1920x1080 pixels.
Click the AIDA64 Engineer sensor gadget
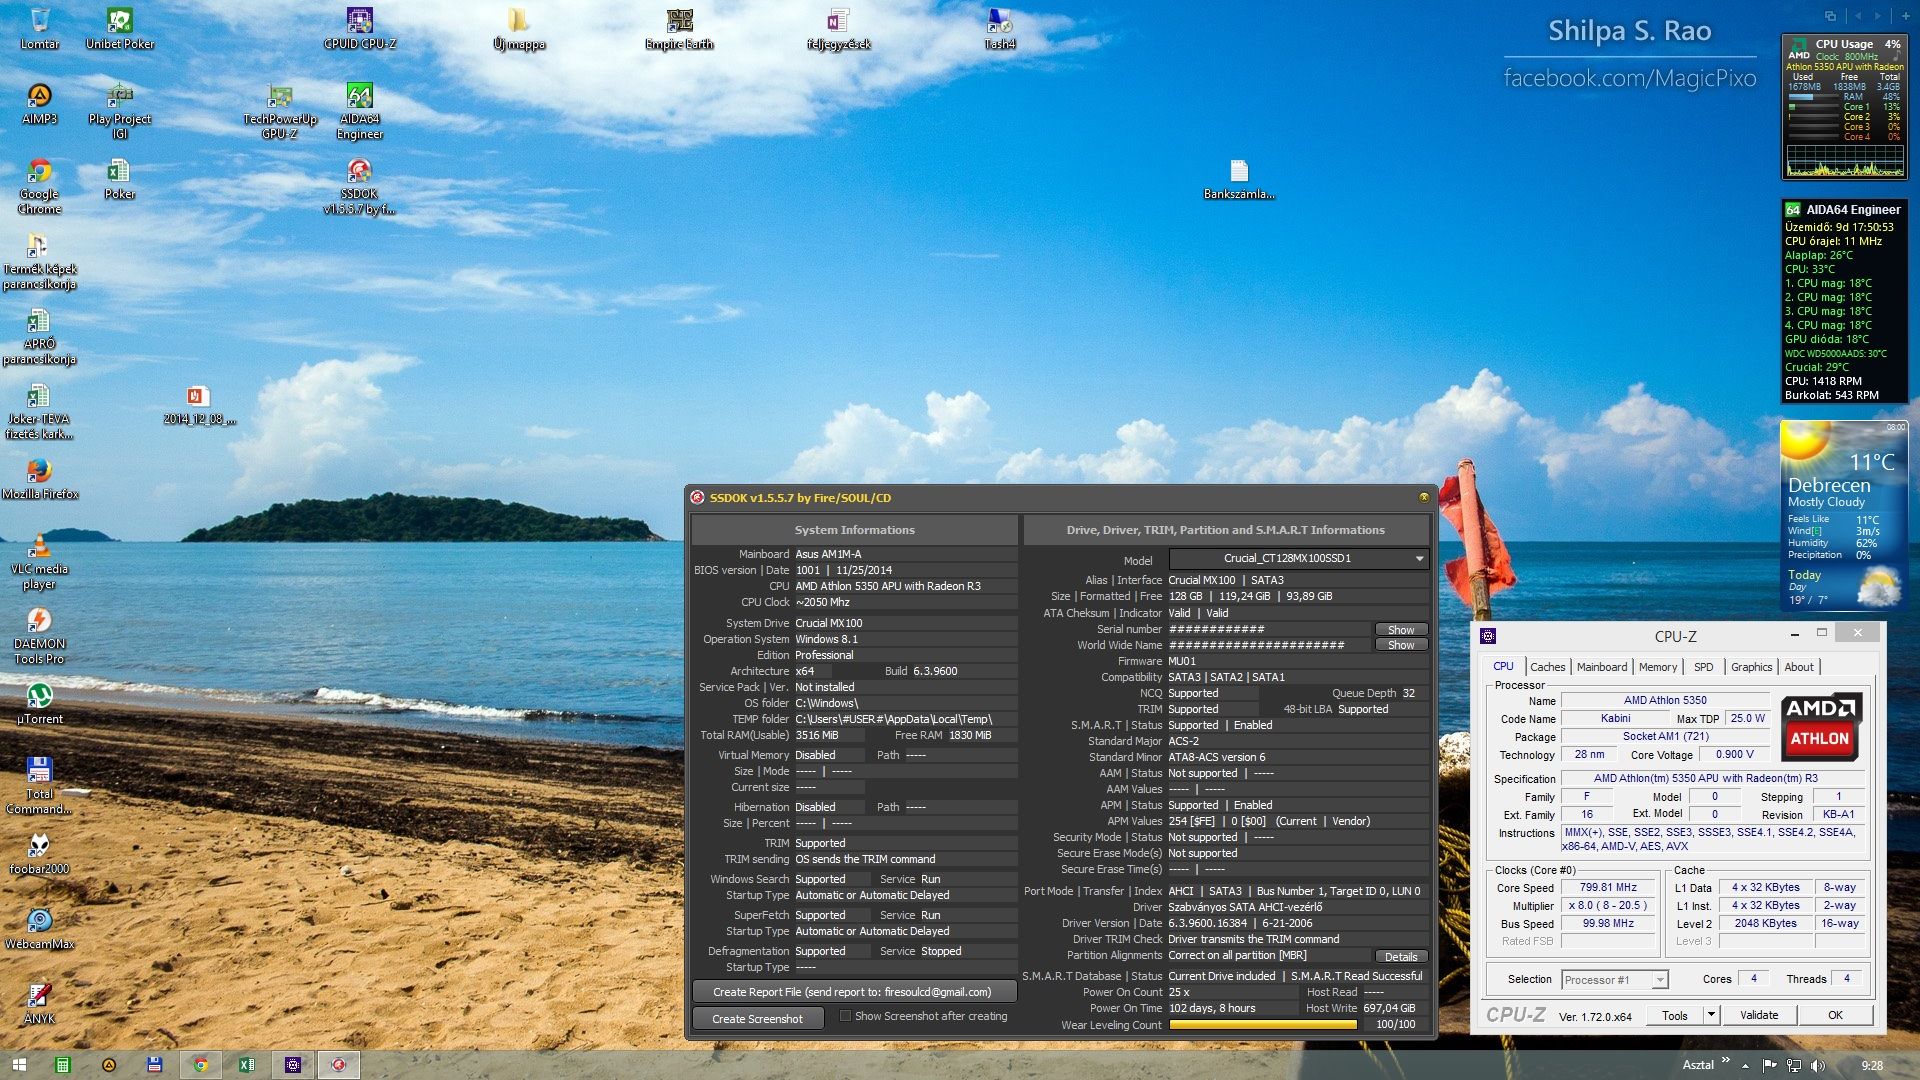(1844, 302)
